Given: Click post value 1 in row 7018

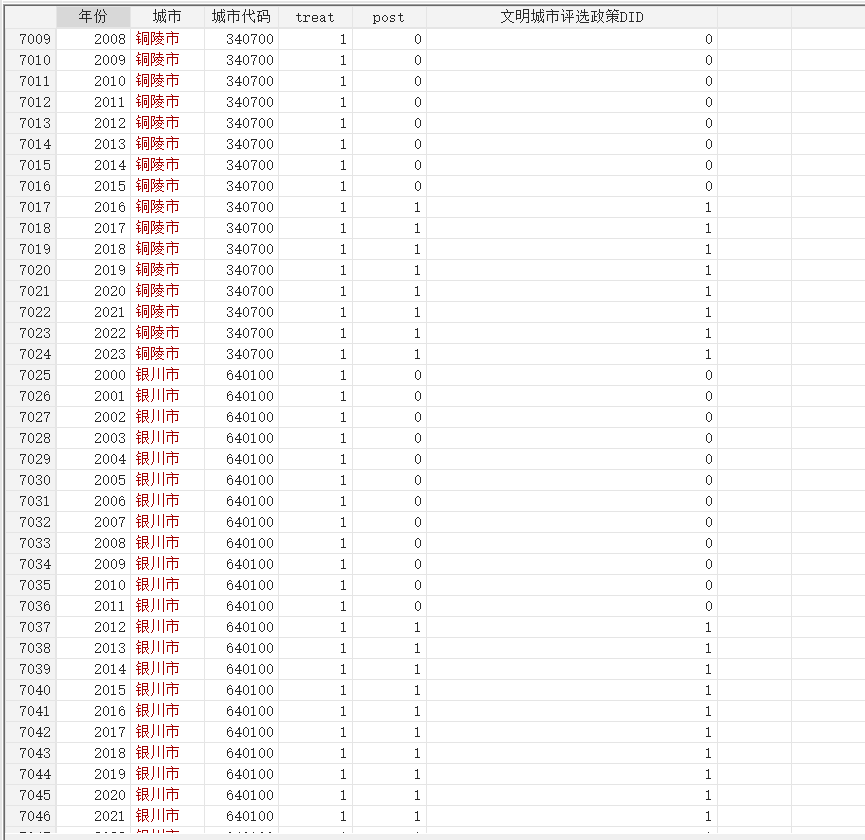Looking at the screenshot, I should pos(389,228).
